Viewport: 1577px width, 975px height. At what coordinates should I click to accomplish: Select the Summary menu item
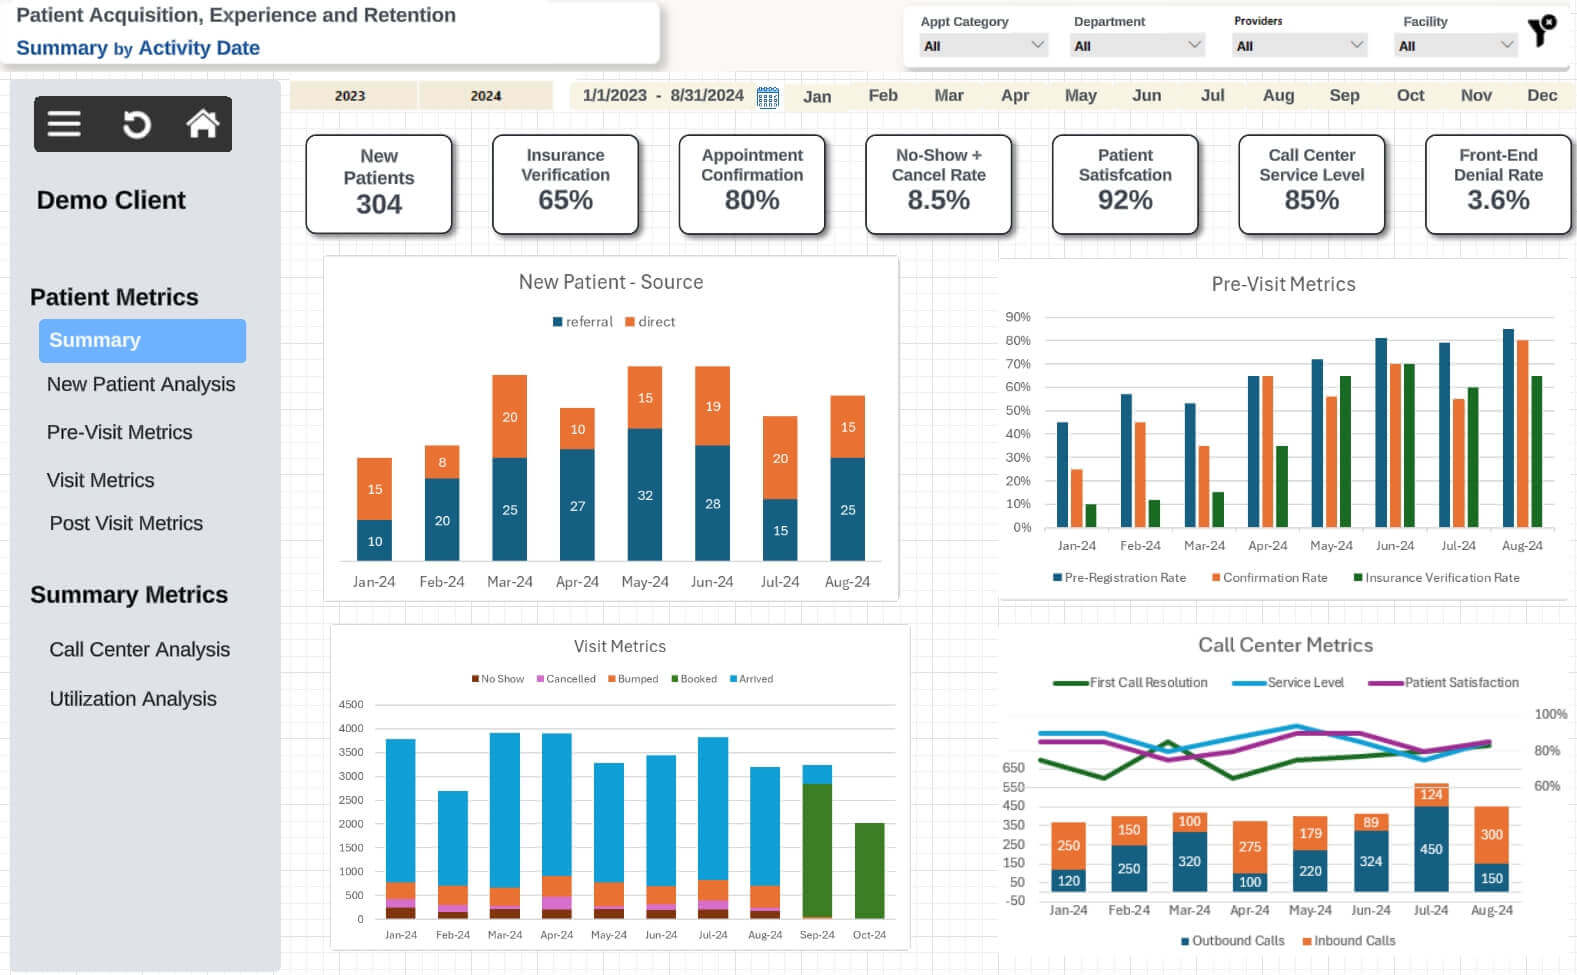142,341
